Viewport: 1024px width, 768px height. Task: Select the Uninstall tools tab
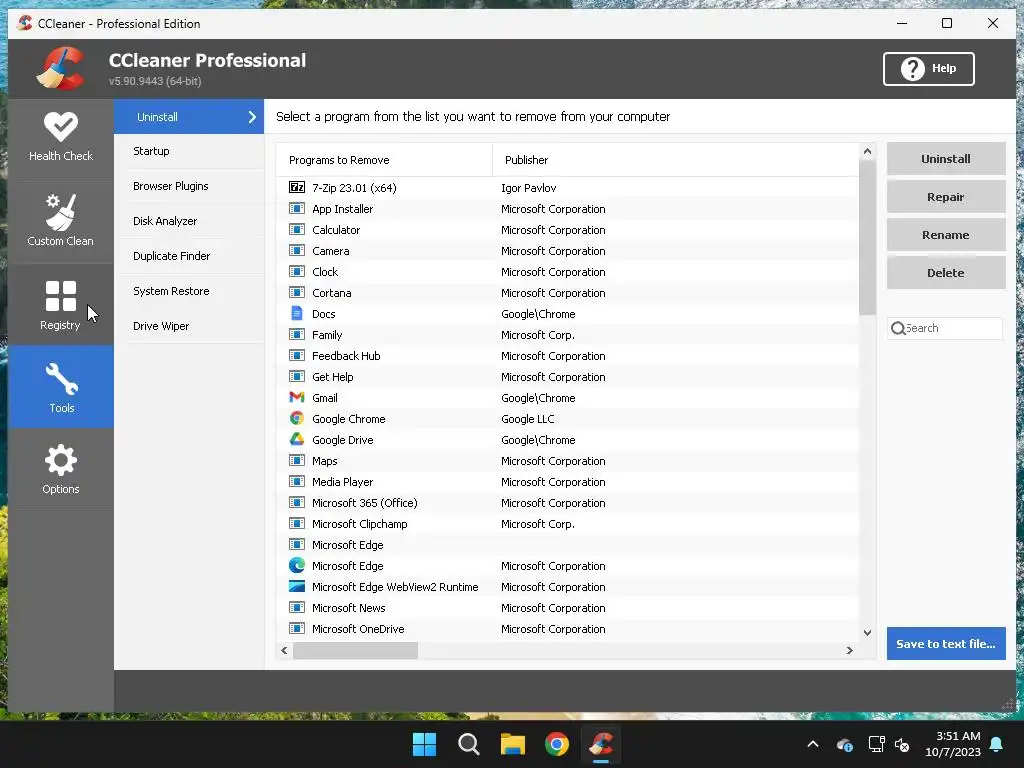coord(189,117)
